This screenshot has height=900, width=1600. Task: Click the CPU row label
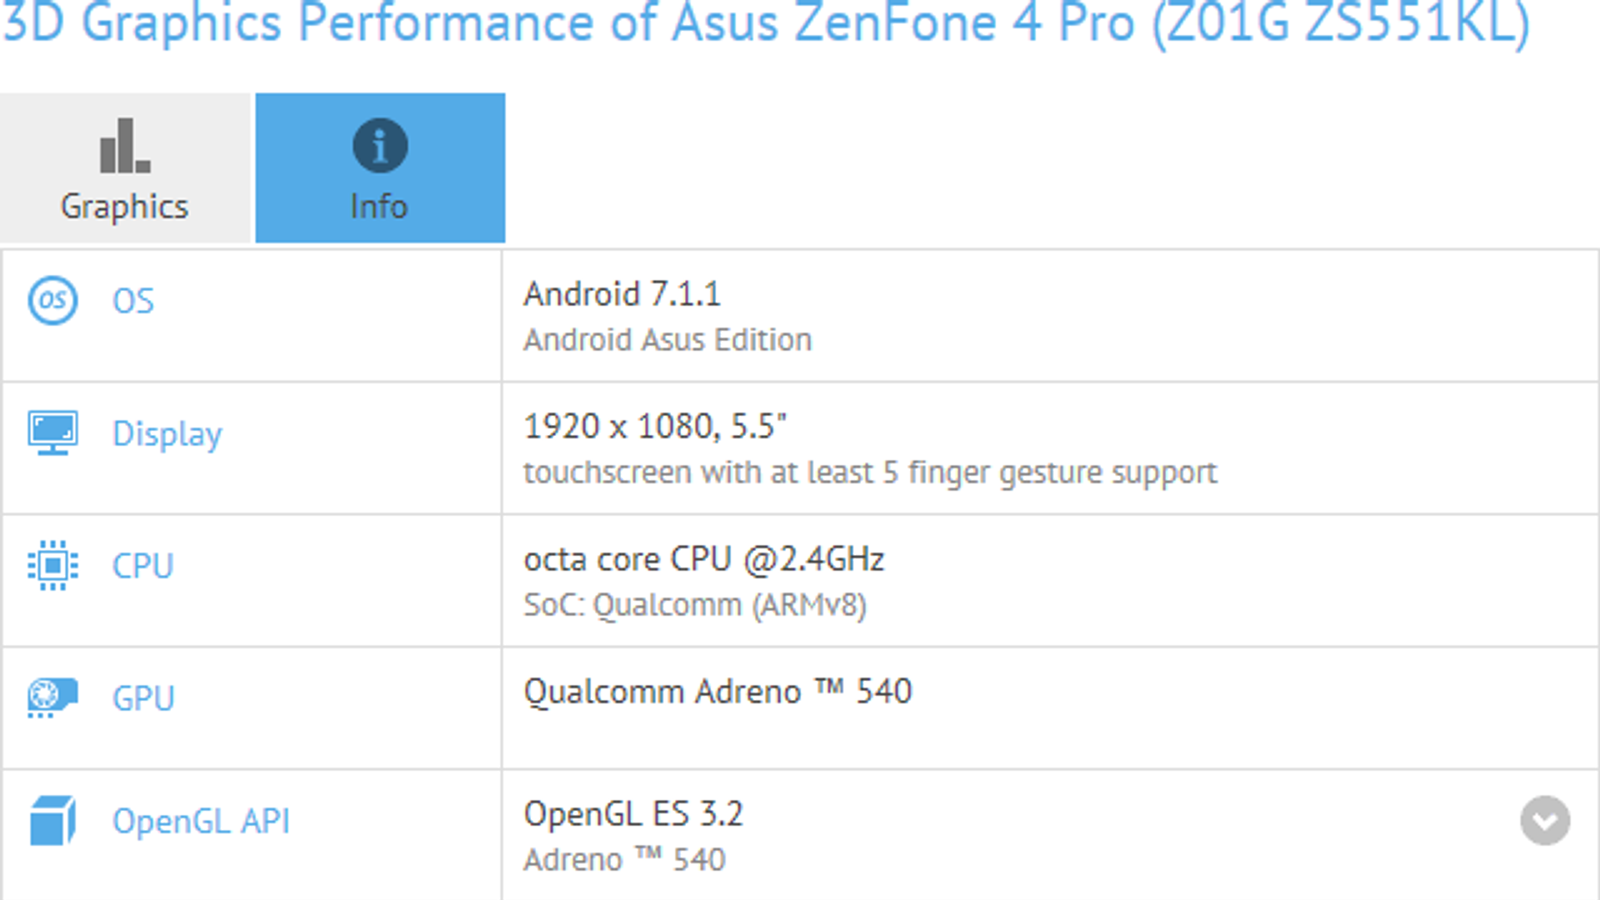[143, 566]
